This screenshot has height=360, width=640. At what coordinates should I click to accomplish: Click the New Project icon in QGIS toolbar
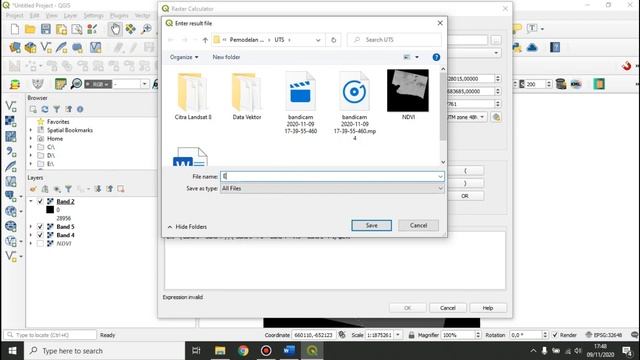[15, 29]
